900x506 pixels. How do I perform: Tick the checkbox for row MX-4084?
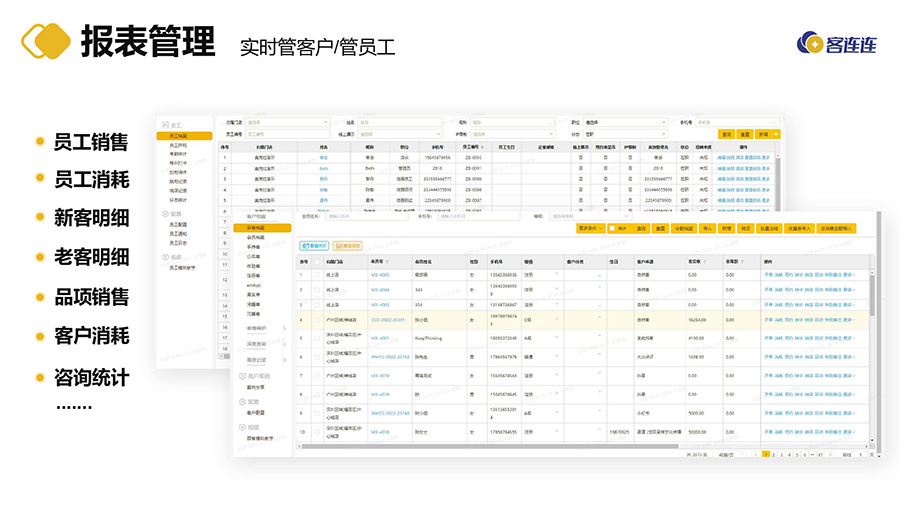coord(316,290)
